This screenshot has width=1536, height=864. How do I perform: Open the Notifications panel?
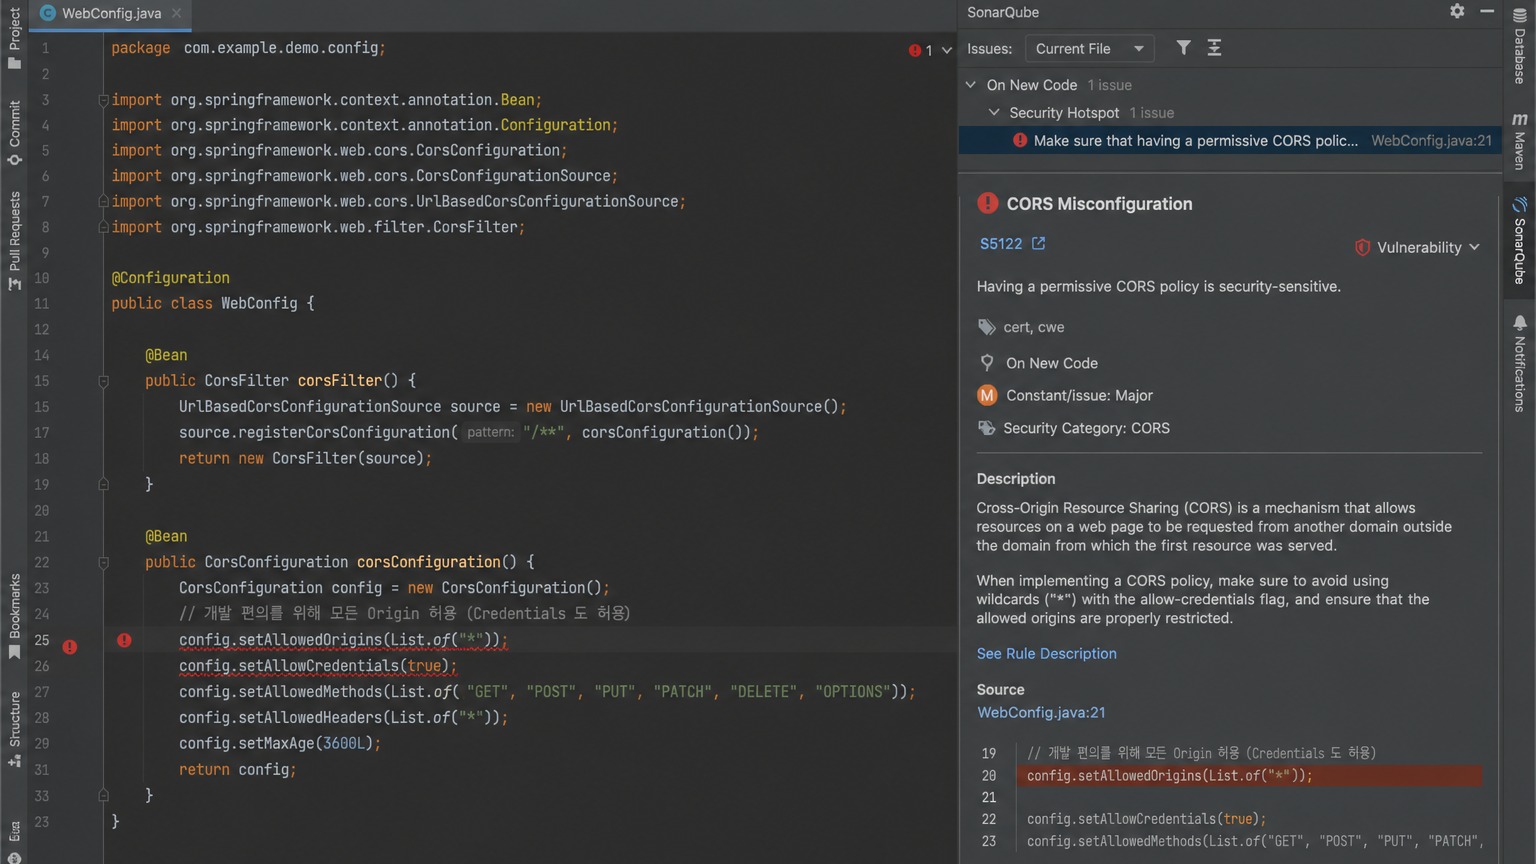pyautogui.click(x=1519, y=363)
